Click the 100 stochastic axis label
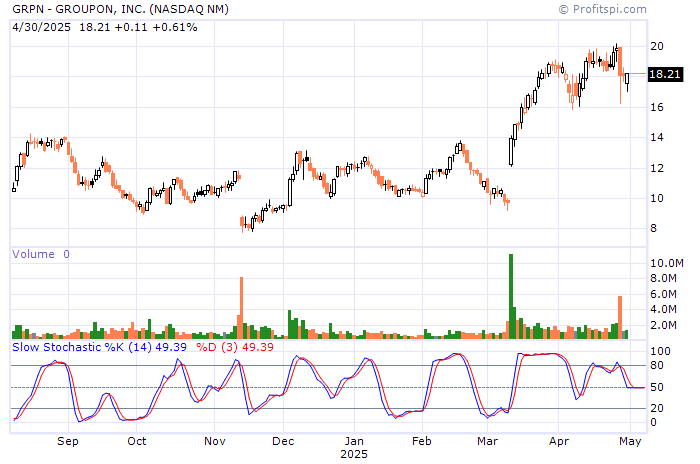This screenshot has height=464, width=700. point(661,351)
